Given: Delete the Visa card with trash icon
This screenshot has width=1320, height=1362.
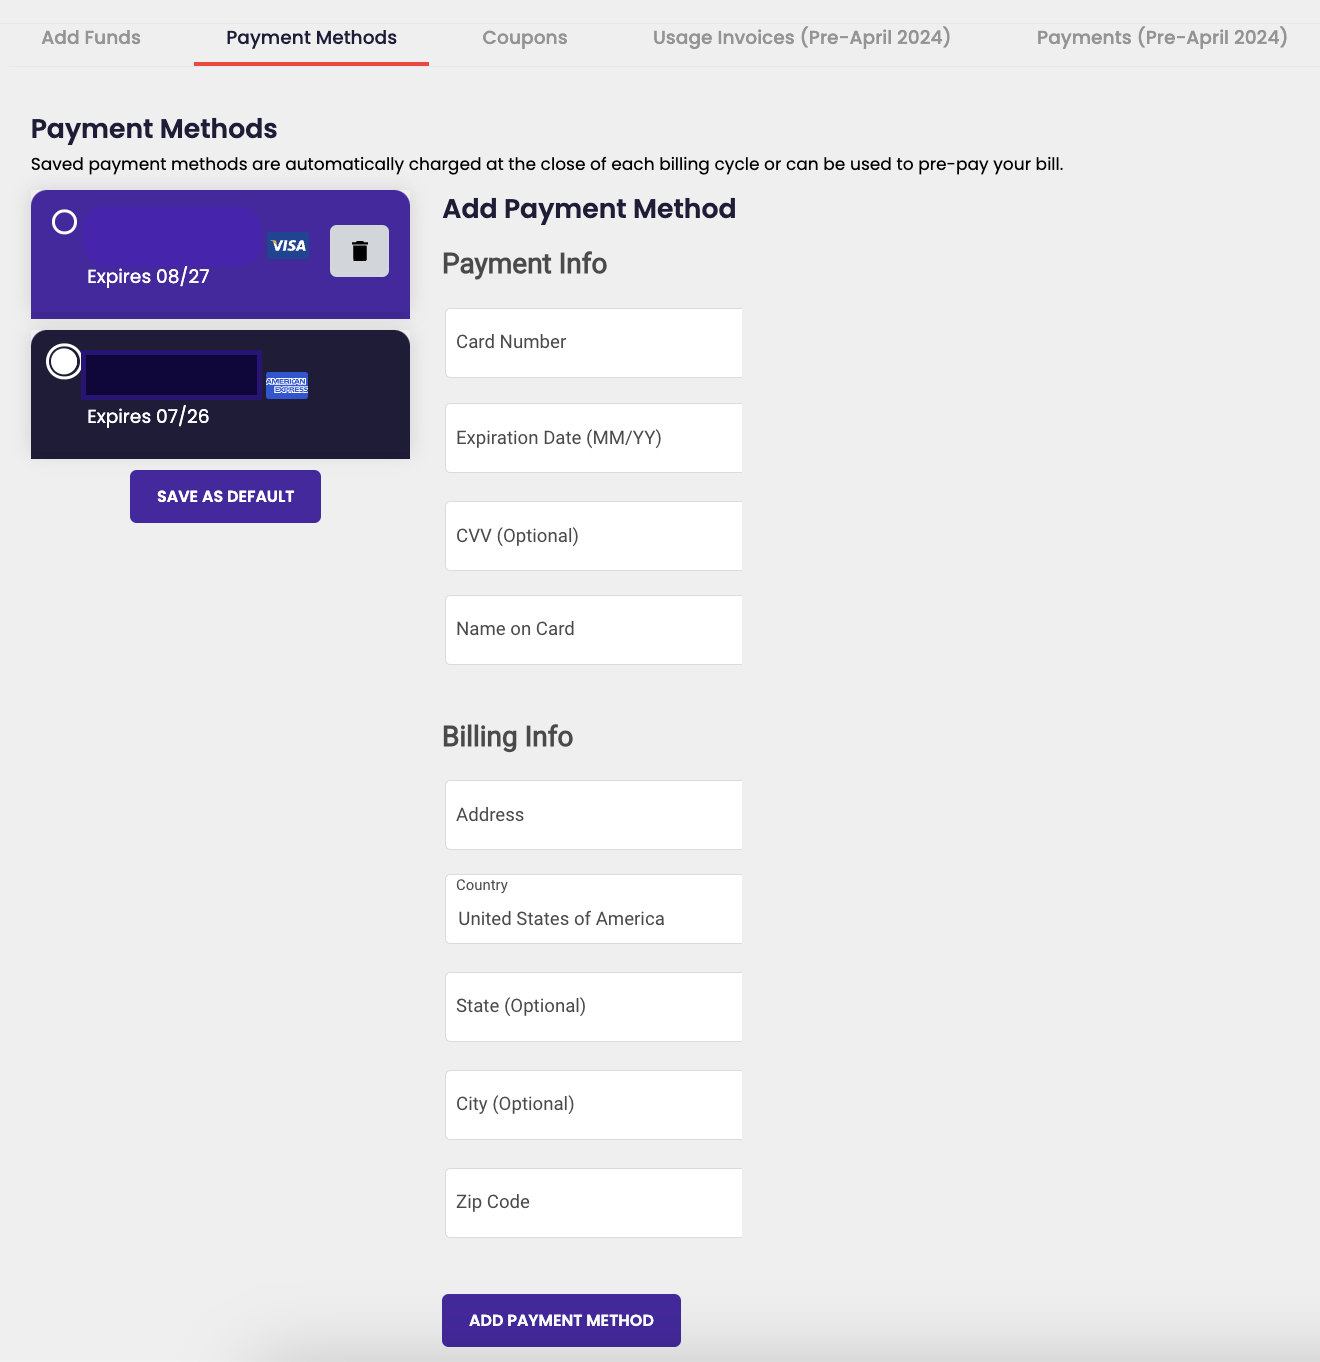Looking at the screenshot, I should pyautogui.click(x=359, y=251).
